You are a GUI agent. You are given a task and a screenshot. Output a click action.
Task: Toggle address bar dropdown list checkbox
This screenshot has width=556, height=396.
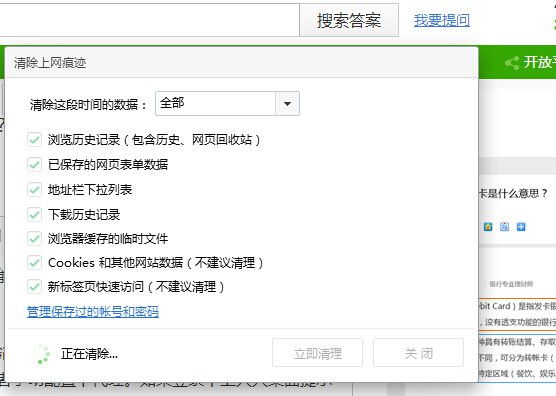click(x=34, y=190)
